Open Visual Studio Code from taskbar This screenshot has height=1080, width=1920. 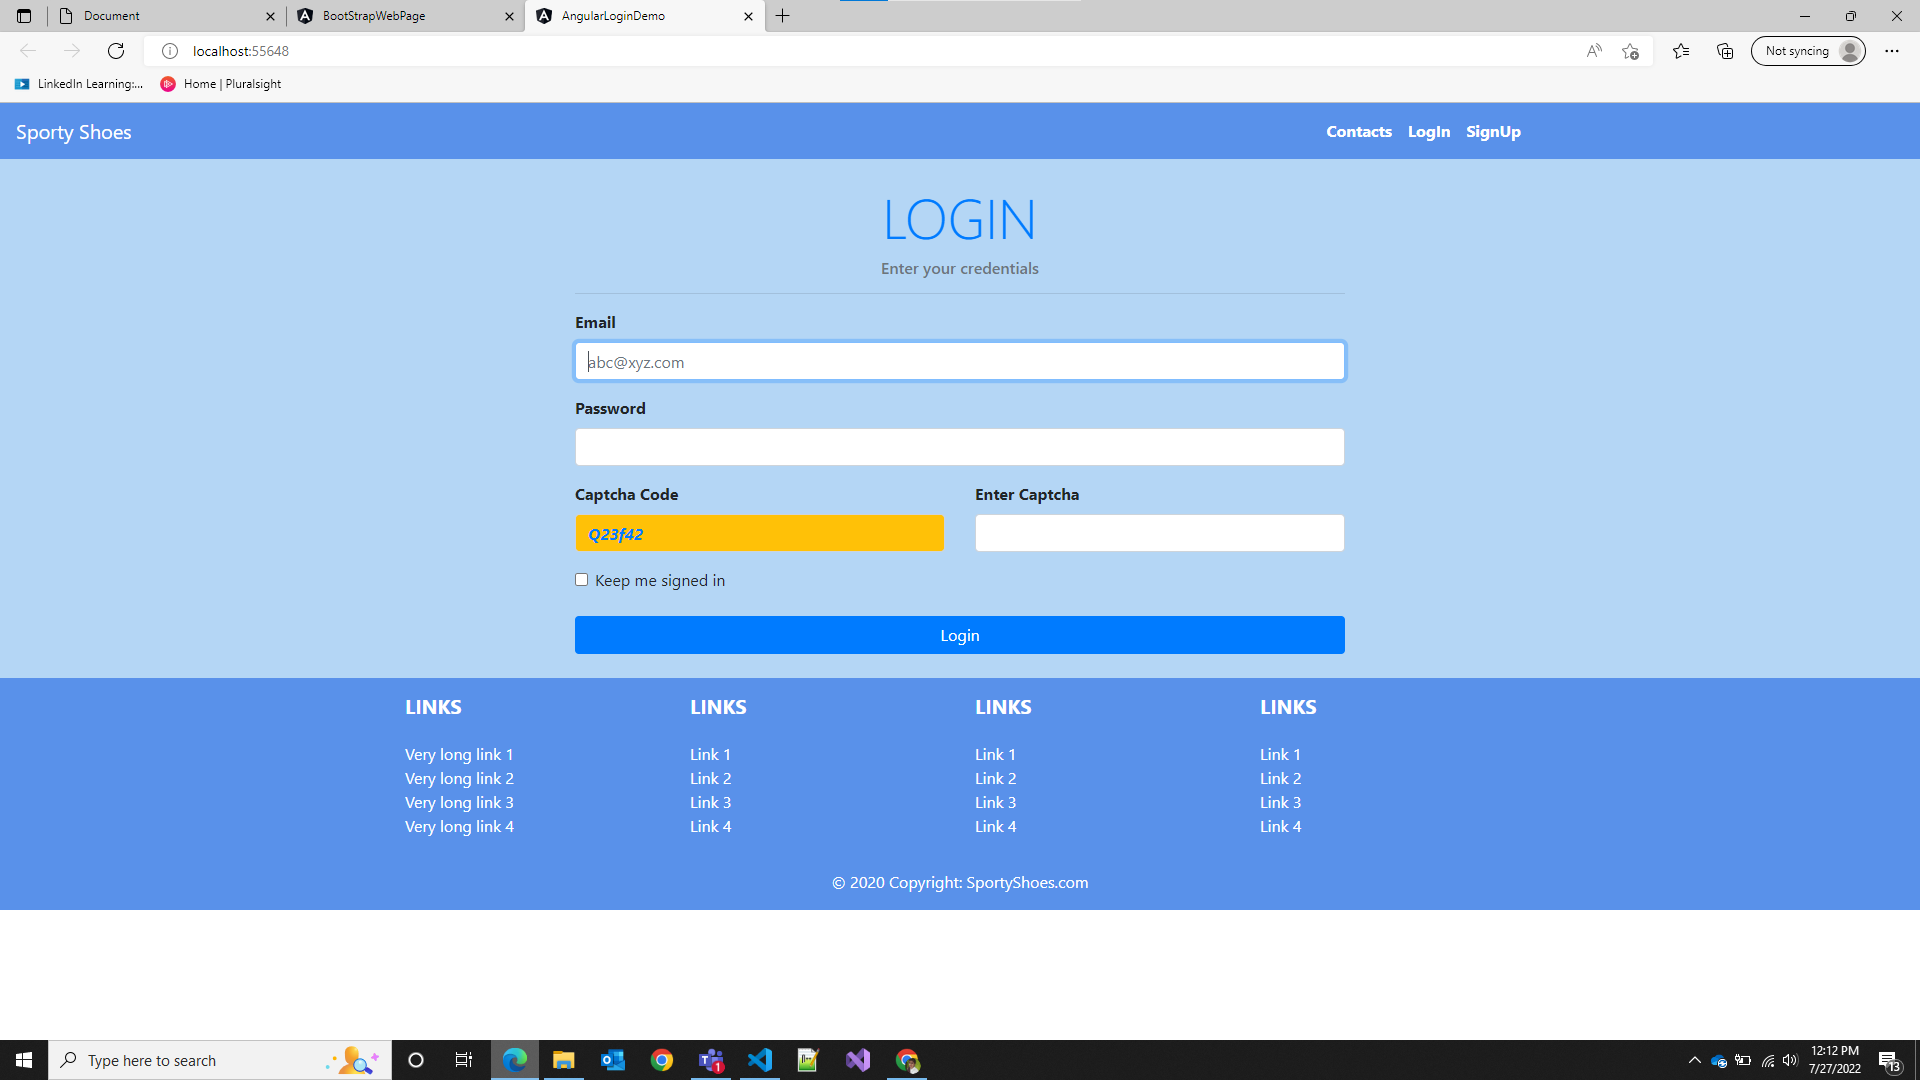[760, 1060]
